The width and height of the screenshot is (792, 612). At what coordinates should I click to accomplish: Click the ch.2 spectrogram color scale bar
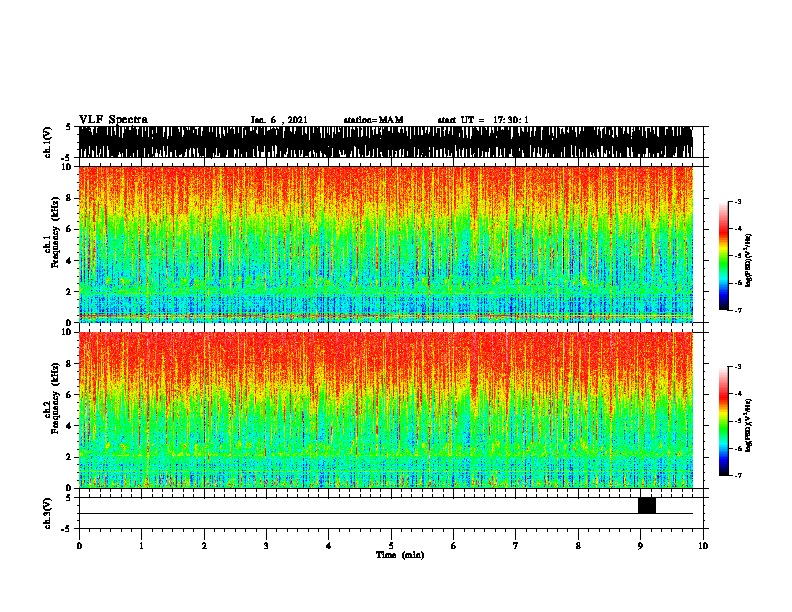click(x=723, y=421)
